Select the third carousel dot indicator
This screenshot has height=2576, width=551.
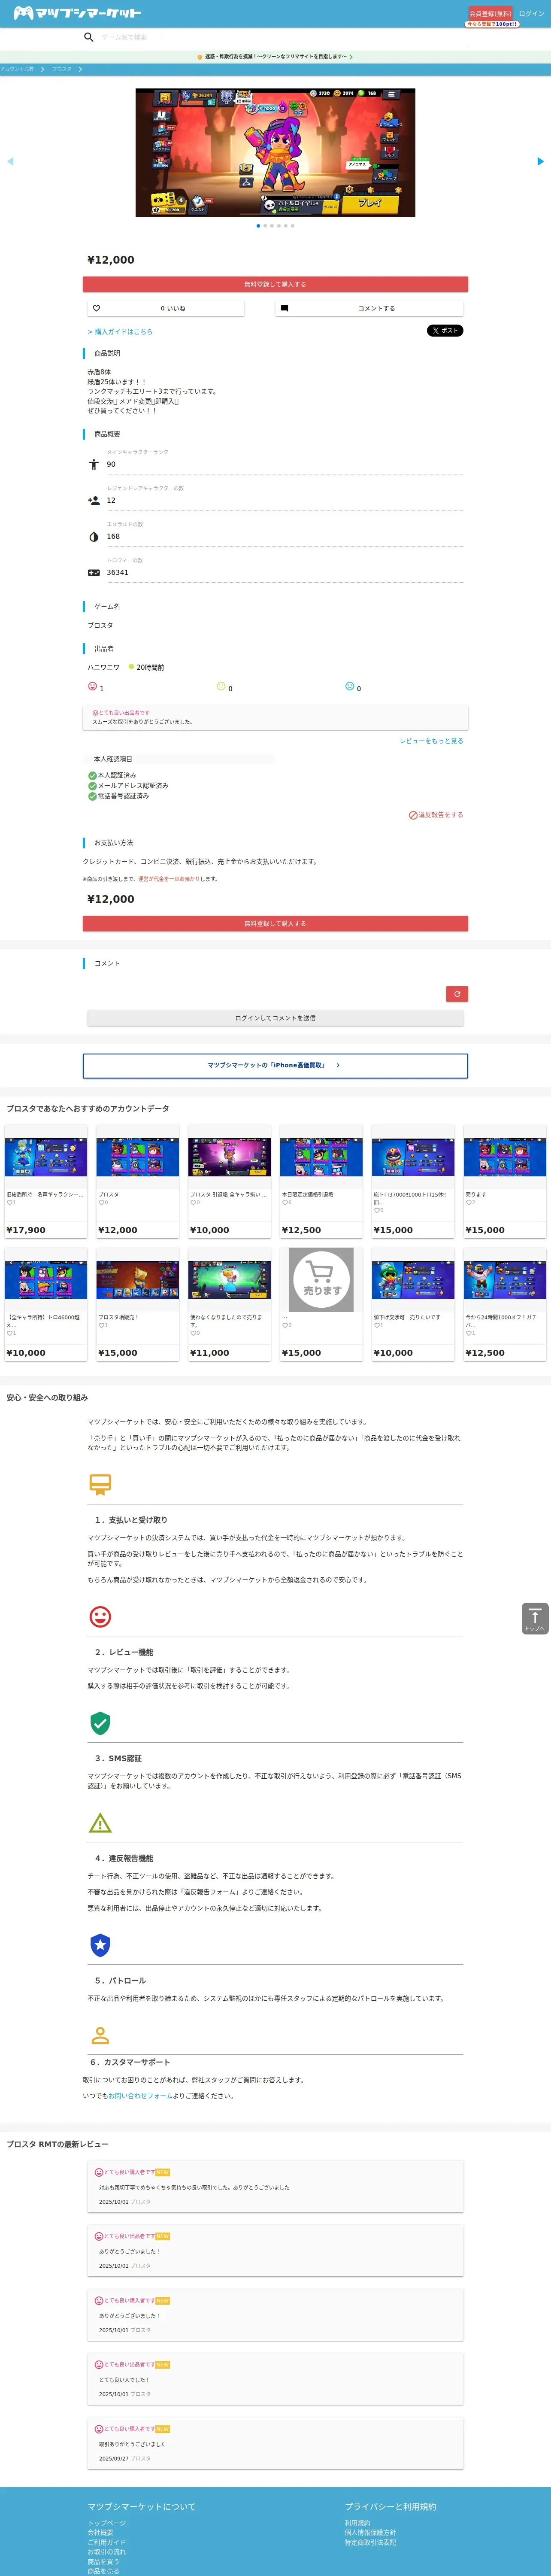[272, 226]
